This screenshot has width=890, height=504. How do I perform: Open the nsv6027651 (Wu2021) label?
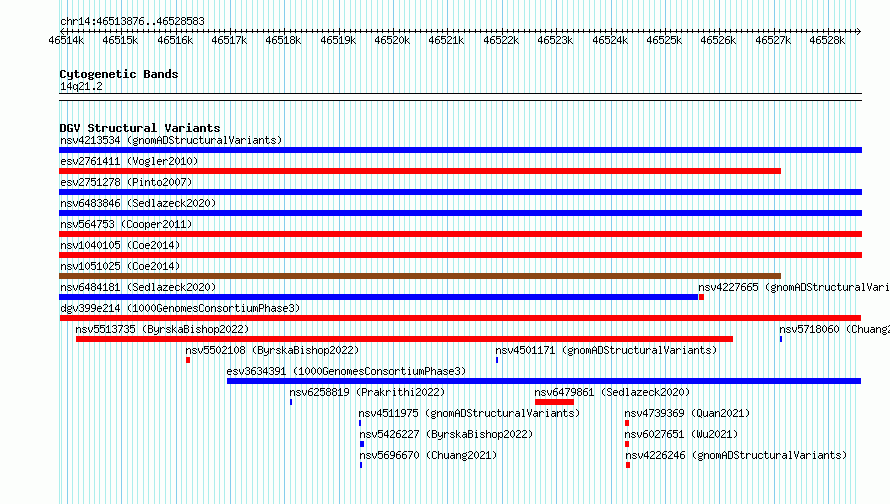pos(681,434)
